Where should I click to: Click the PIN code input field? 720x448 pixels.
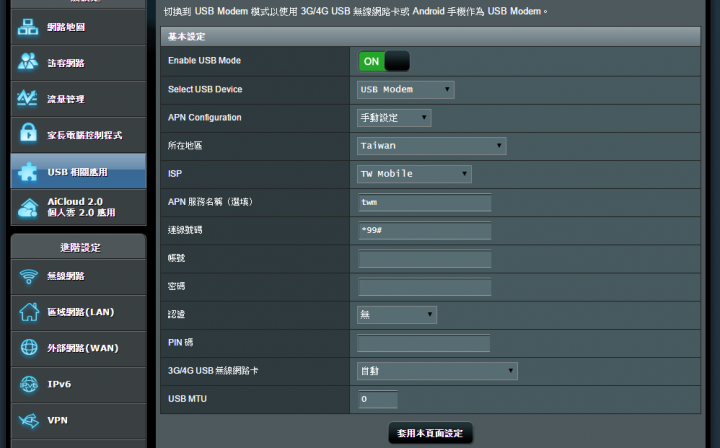pos(423,343)
